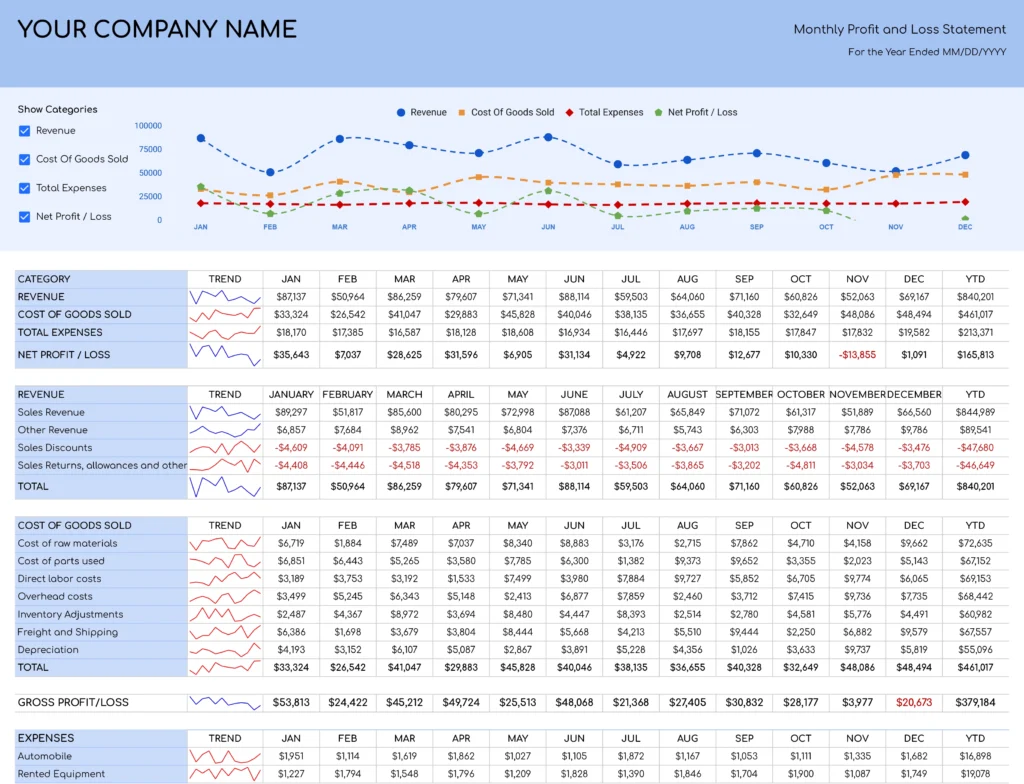Click the Automobile trend sparkline

tap(225, 757)
